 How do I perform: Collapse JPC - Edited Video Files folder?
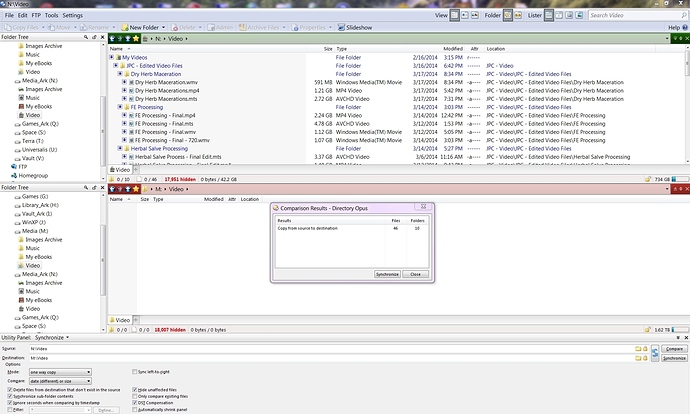[x=116, y=66]
